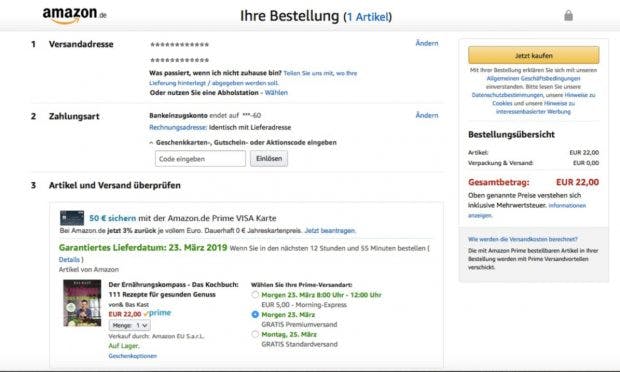Choose a pickup station via Wählen
620x372 pixels.
276,93
